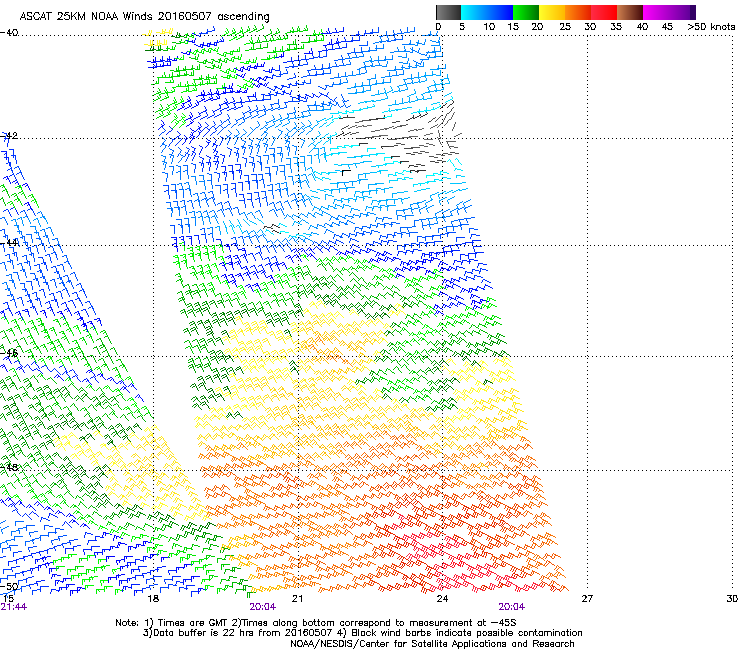Image resolution: width=740 pixels, height=650 pixels.
Task: Select the '27' longitude axis label
Action: pos(587,599)
